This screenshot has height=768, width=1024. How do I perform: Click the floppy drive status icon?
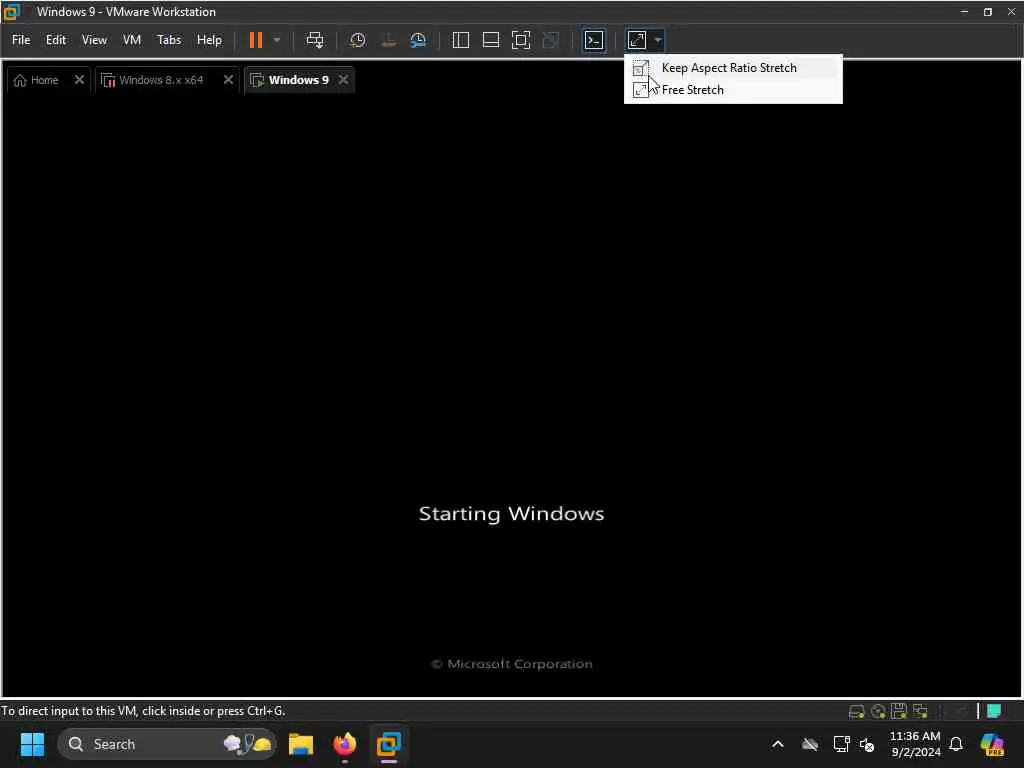[899, 711]
